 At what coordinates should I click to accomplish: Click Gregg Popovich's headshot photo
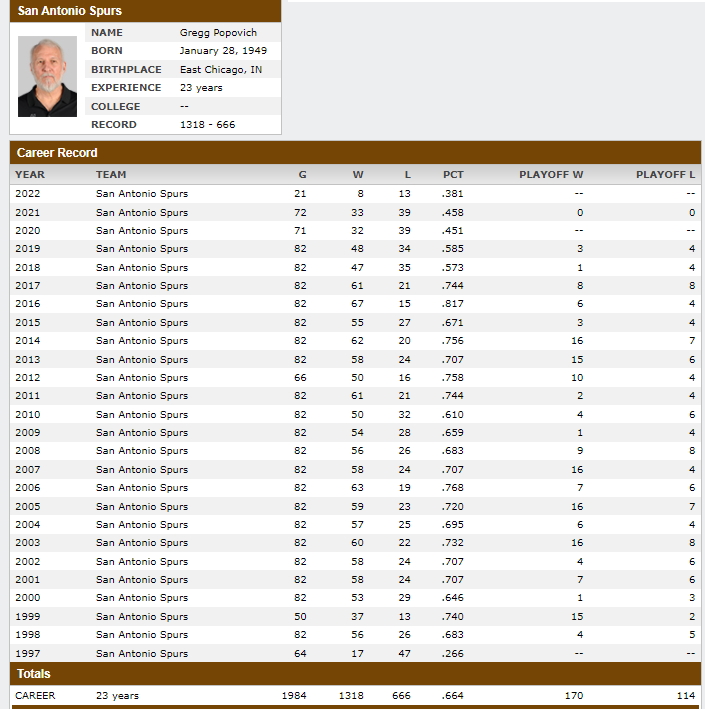47,76
